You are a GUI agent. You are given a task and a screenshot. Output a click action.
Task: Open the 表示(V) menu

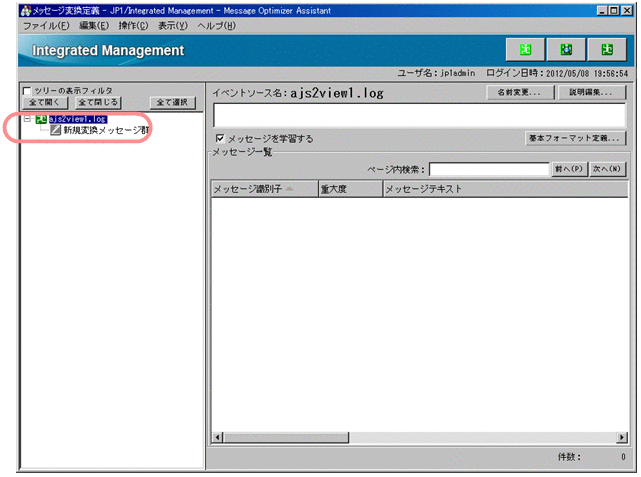point(173,26)
